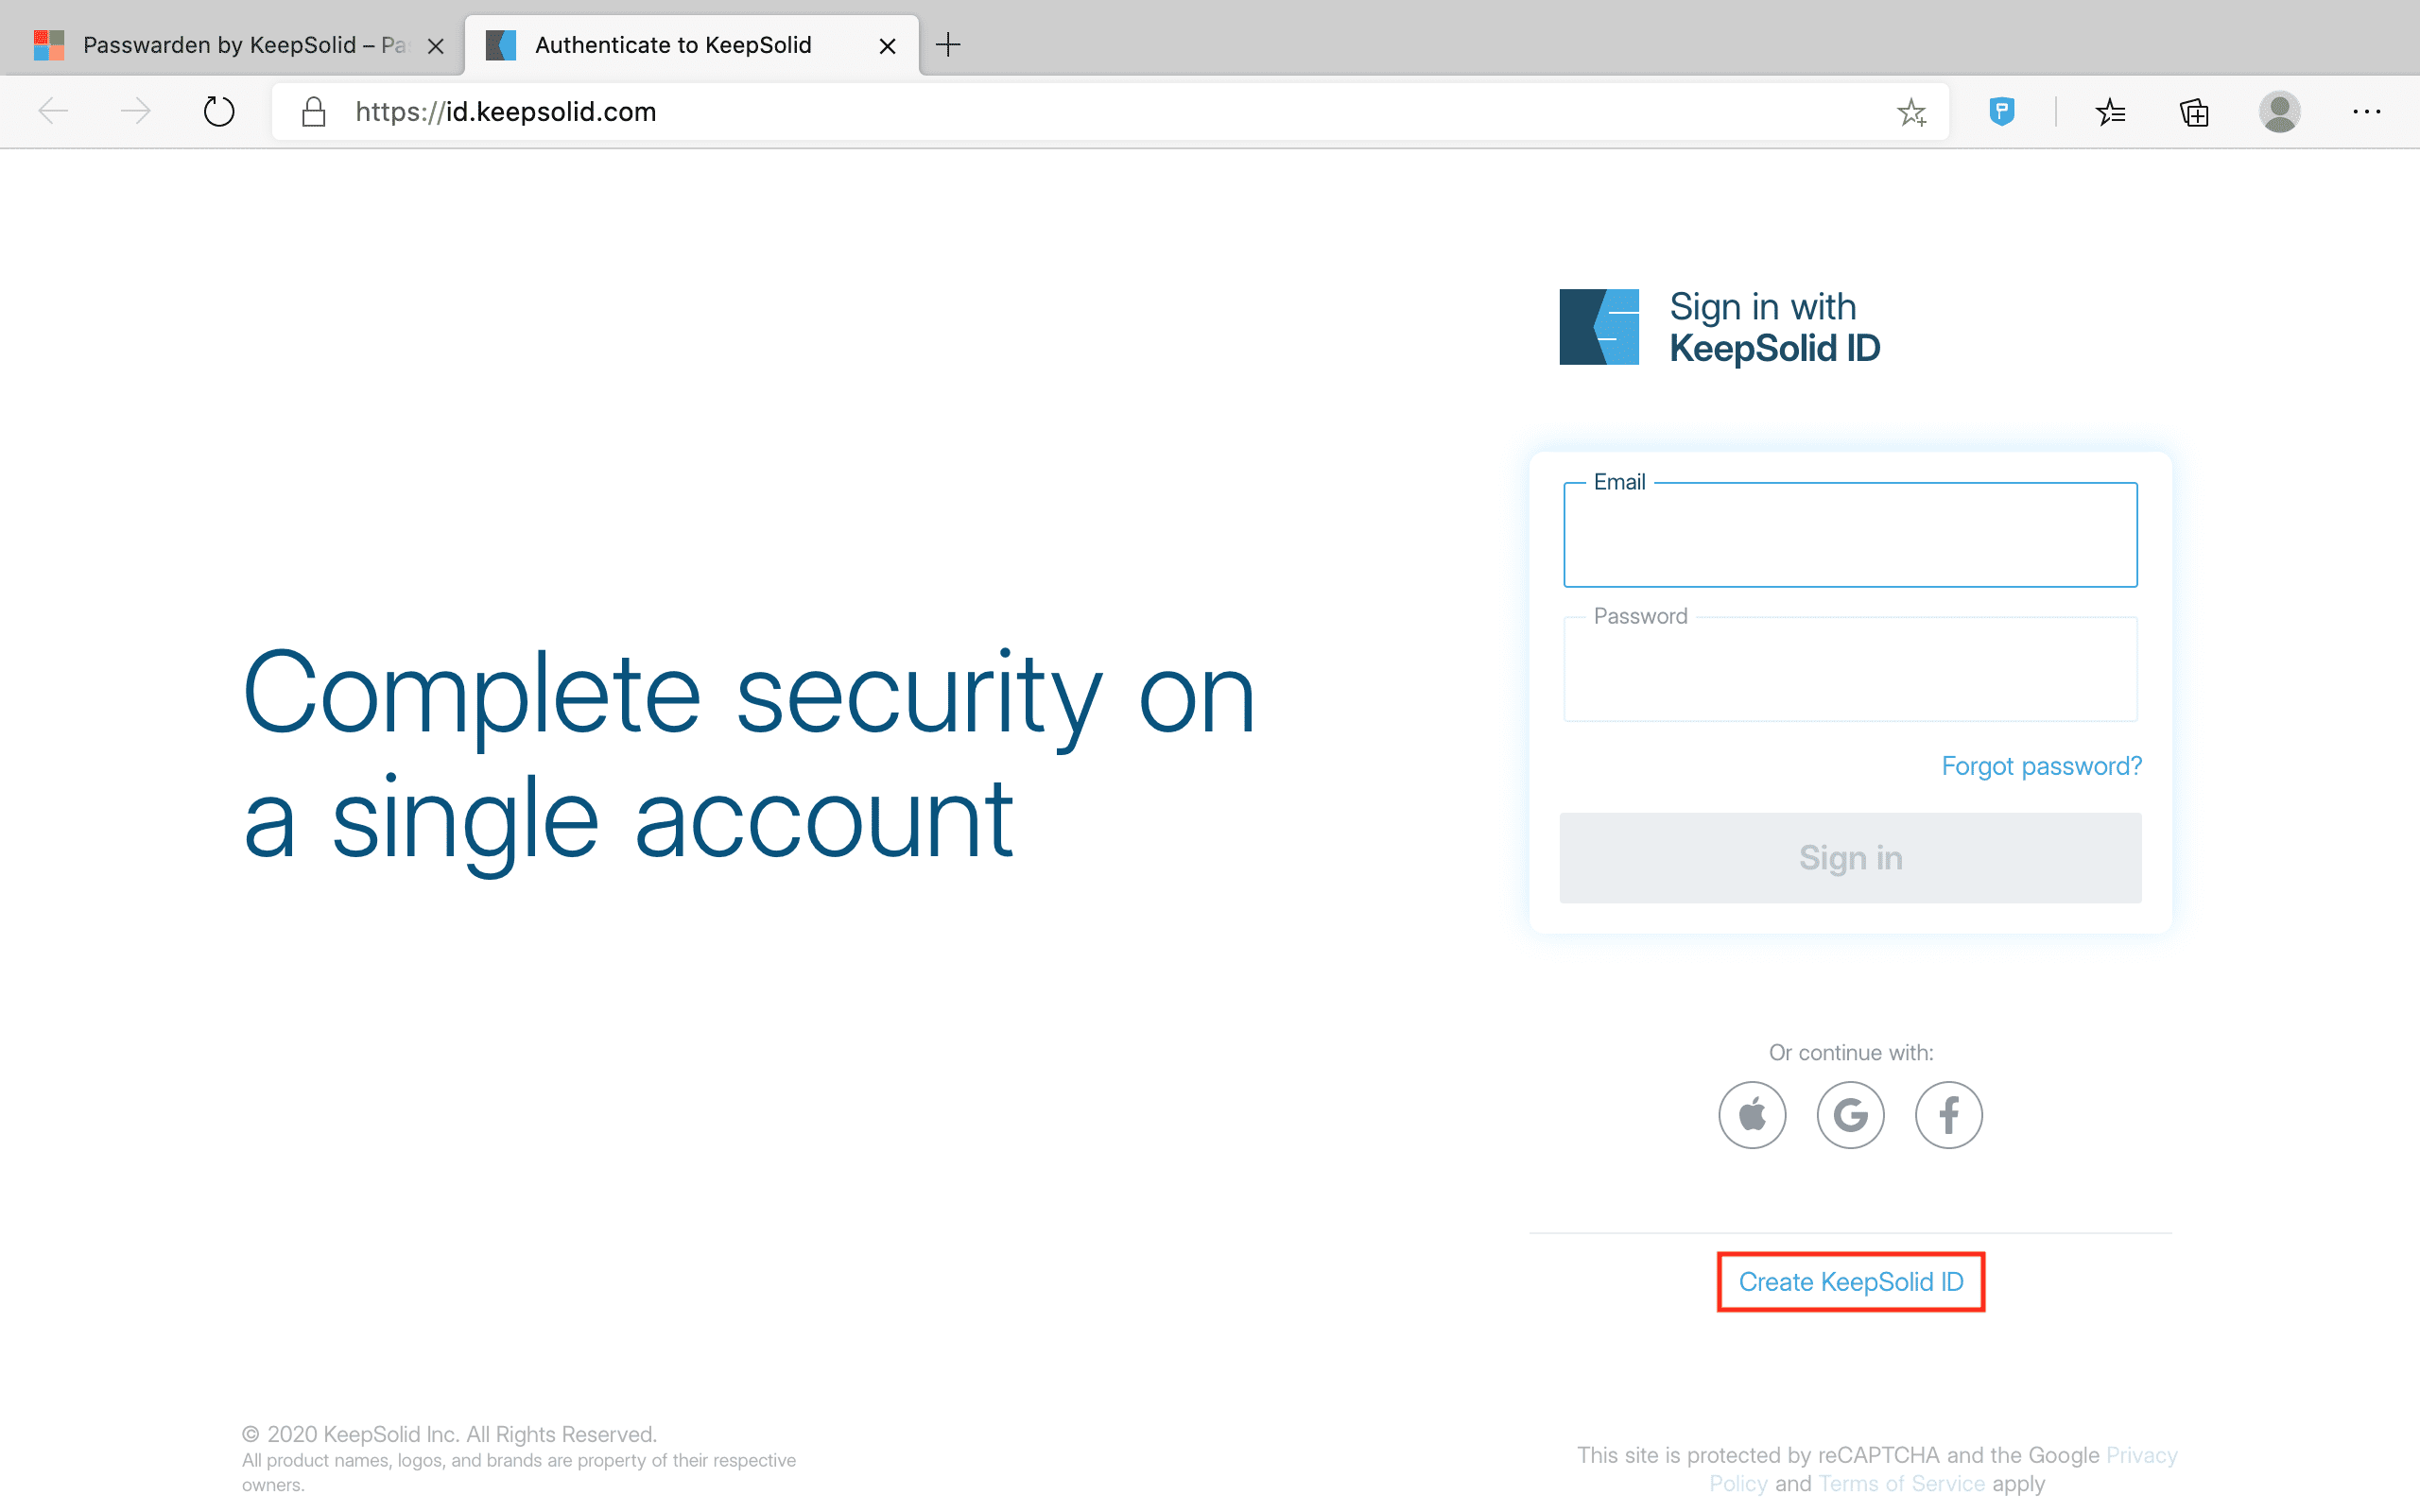The width and height of the screenshot is (2420, 1512).
Task: Continue with Google icon button
Action: click(x=1850, y=1115)
